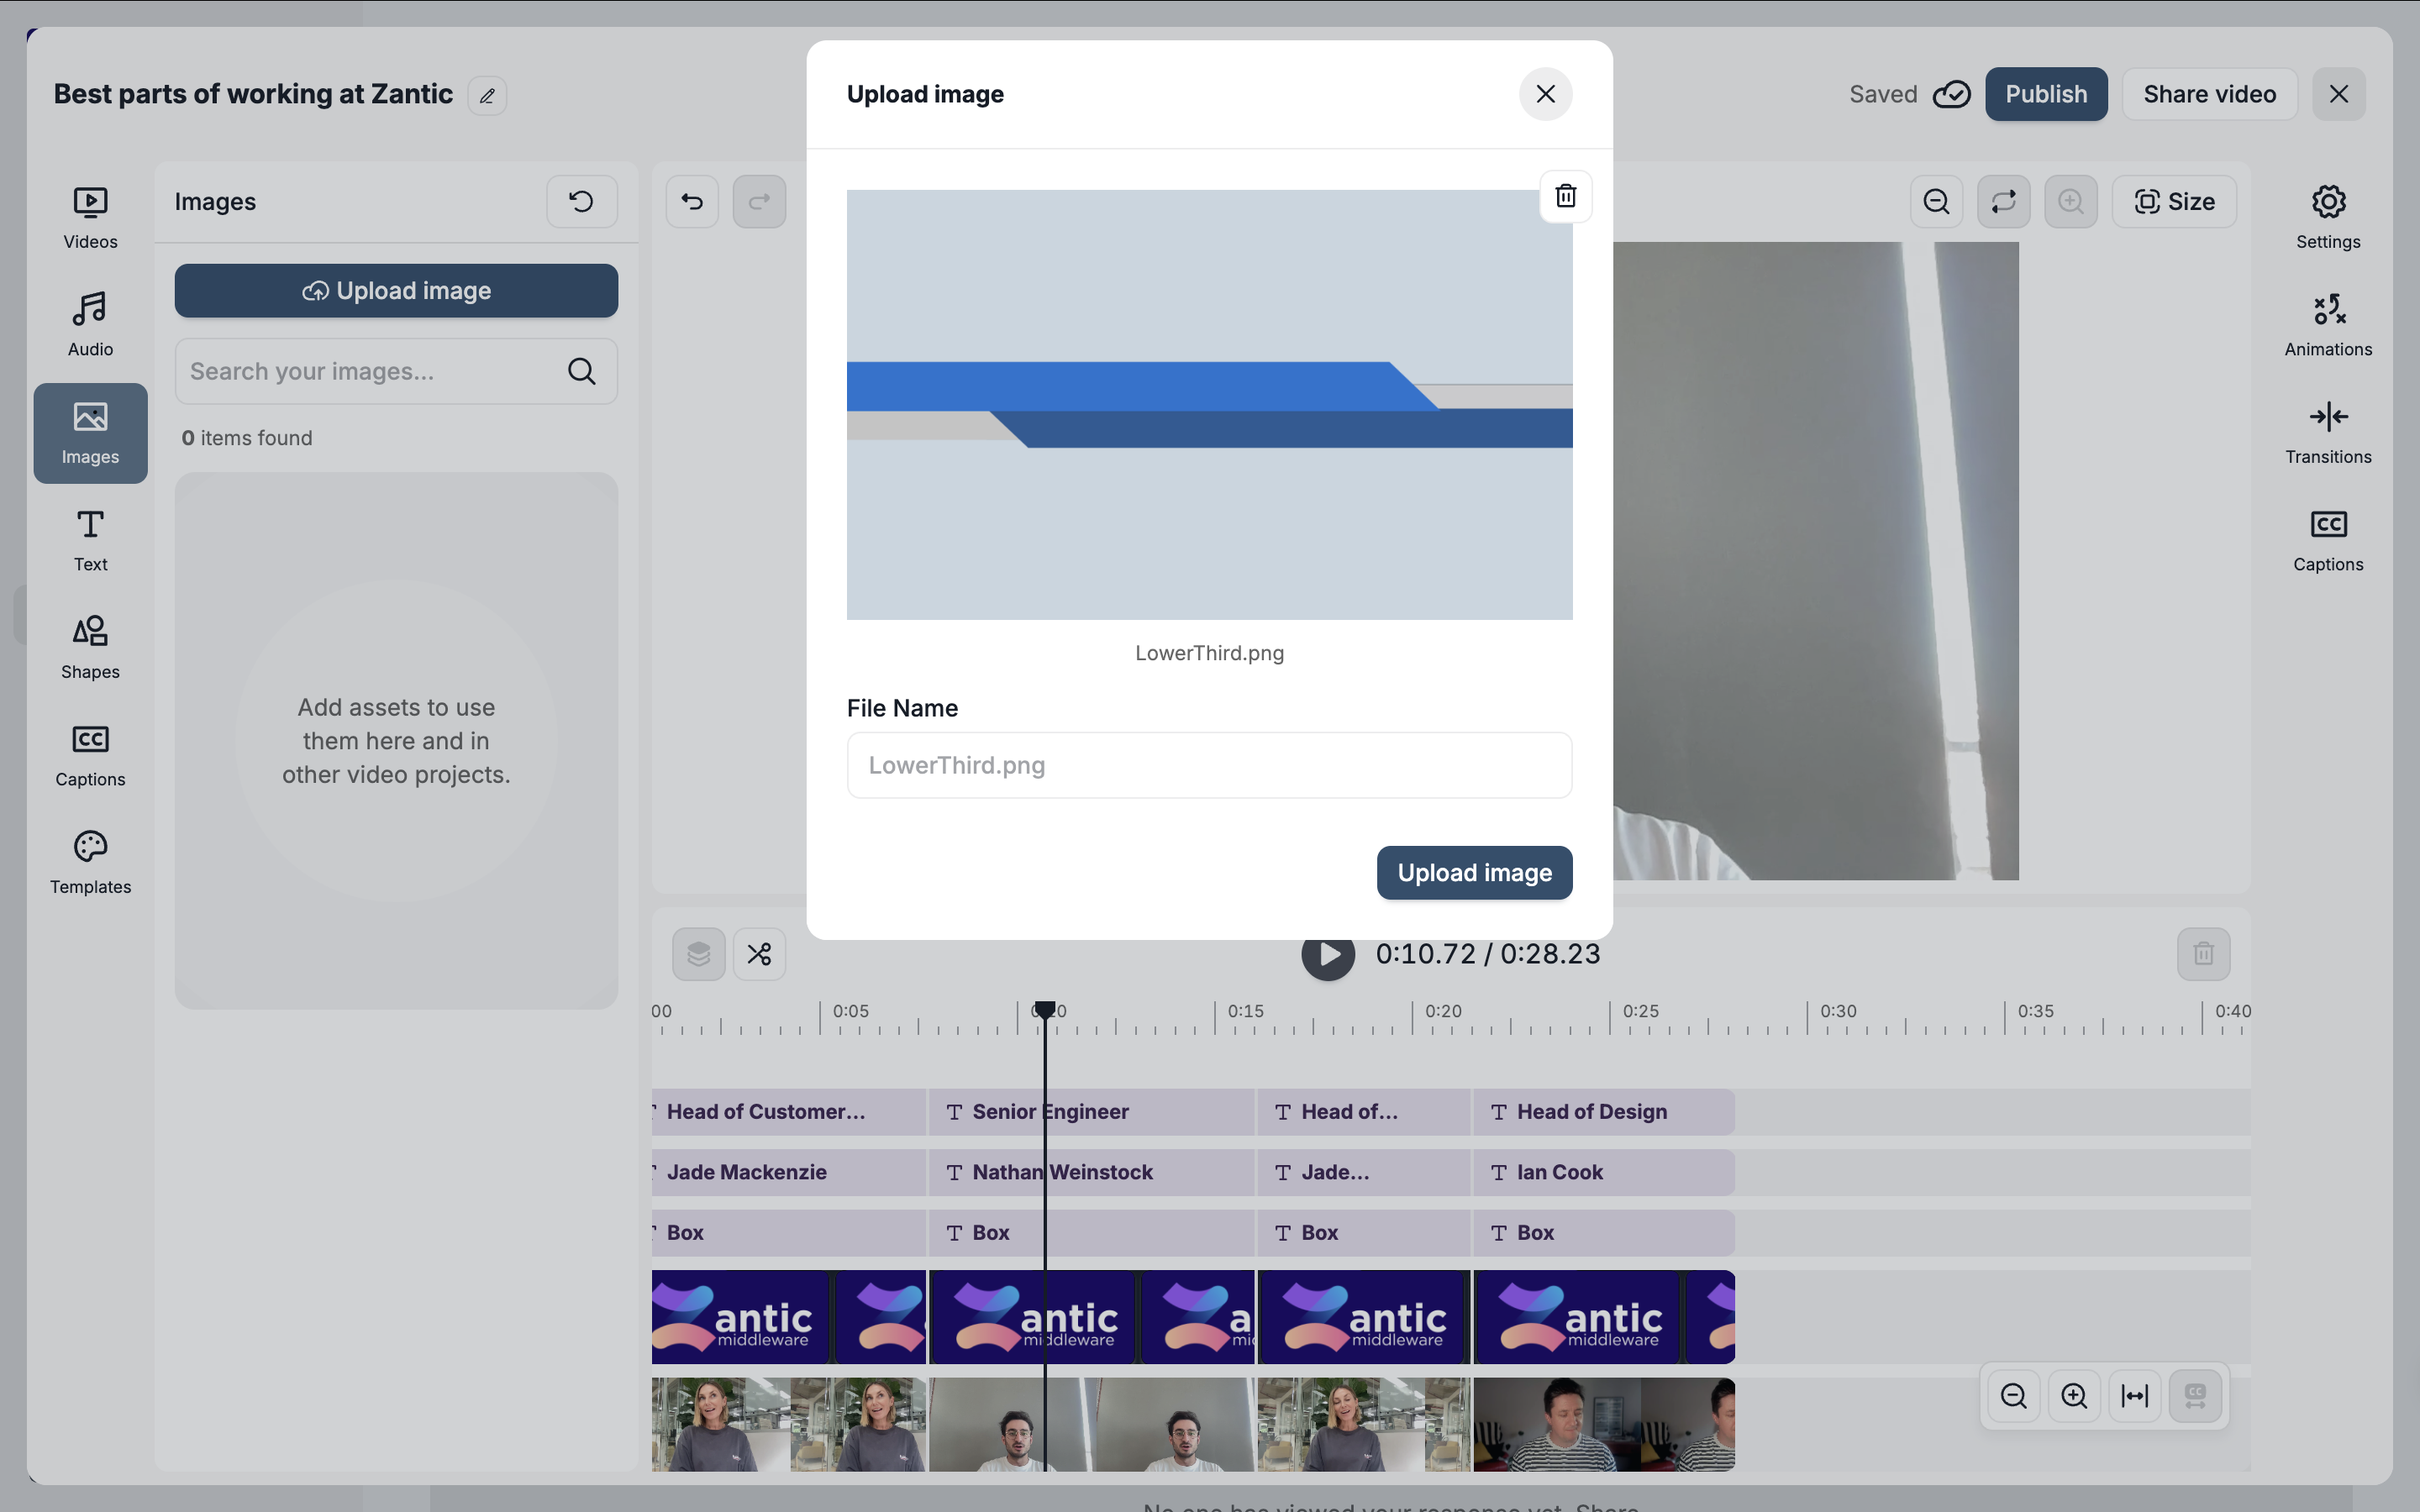Fit timeline to width icon

(x=2134, y=1395)
